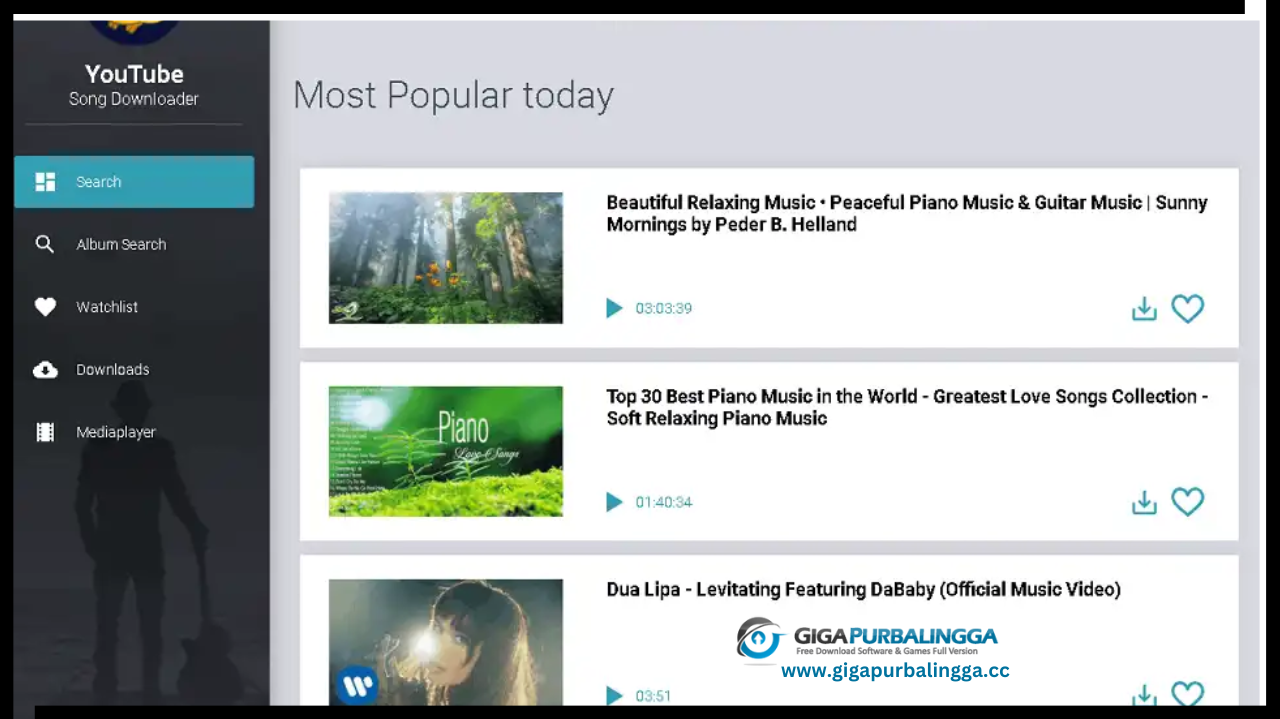Open the Dua Lipa video thumbnail
Image resolution: width=1280 pixels, height=719 pixels.
pos(446,642)
